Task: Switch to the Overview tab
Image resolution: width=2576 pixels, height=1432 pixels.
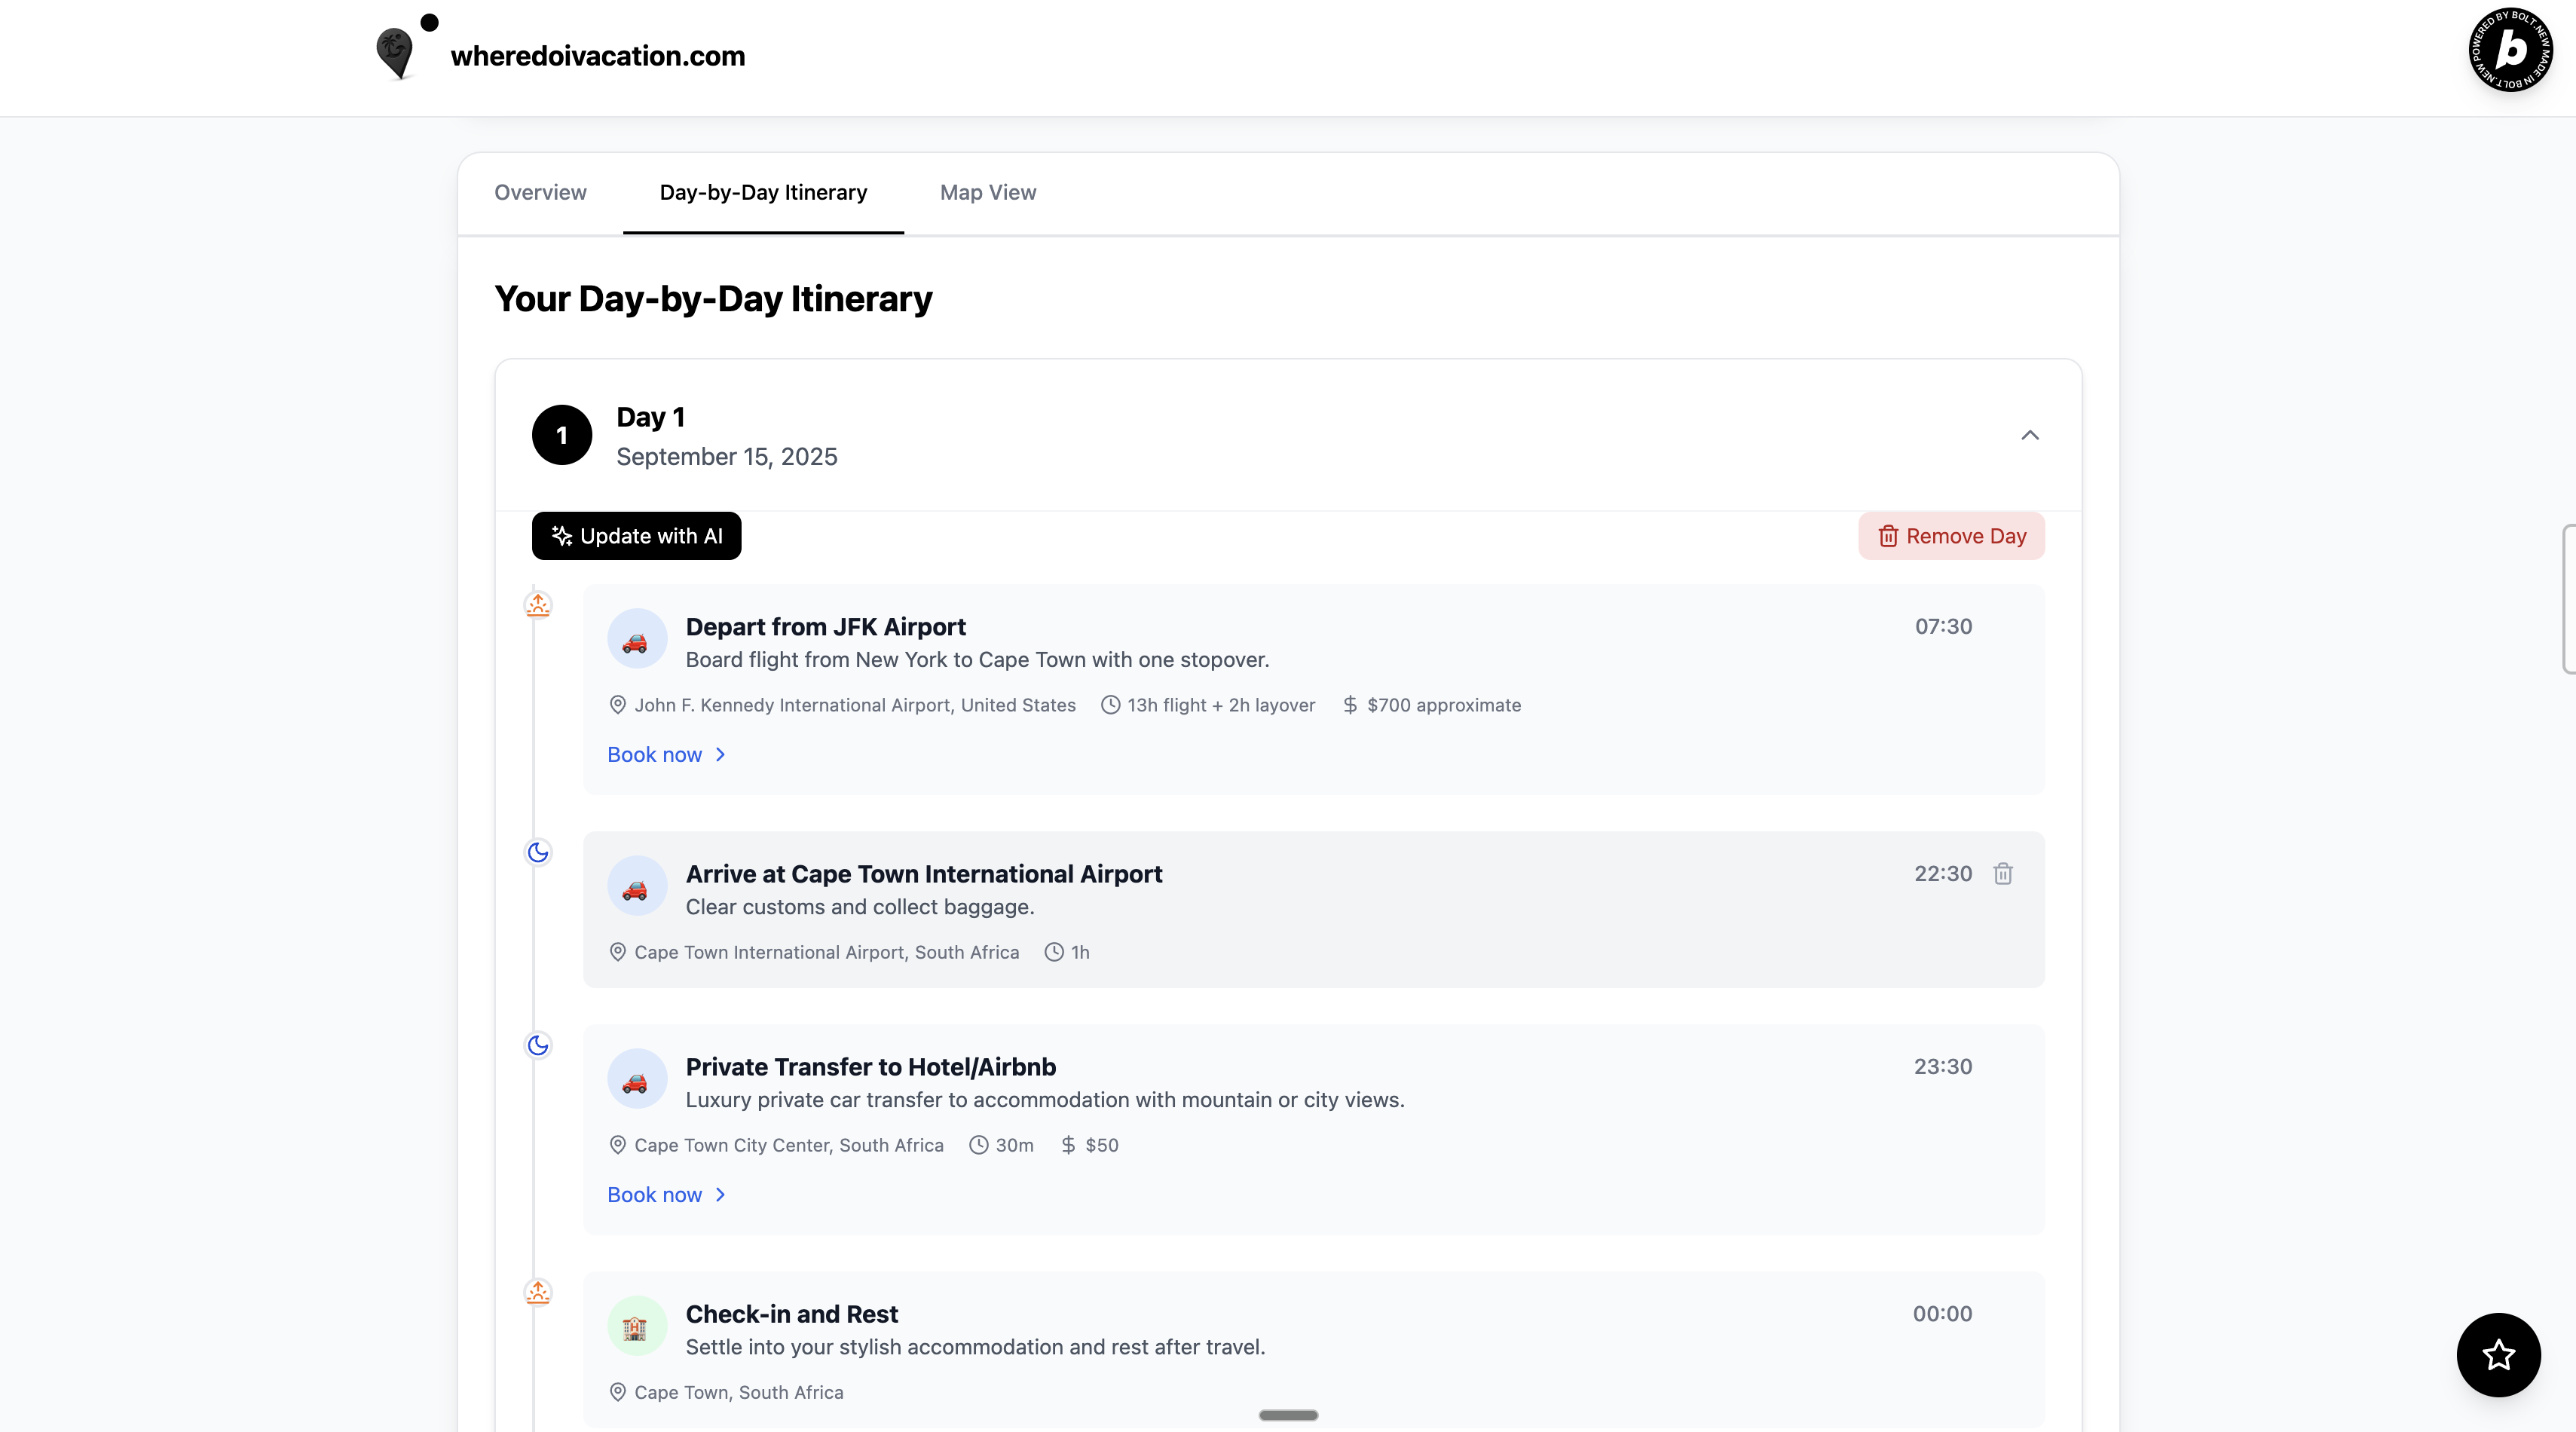Action: pos(540,192)
